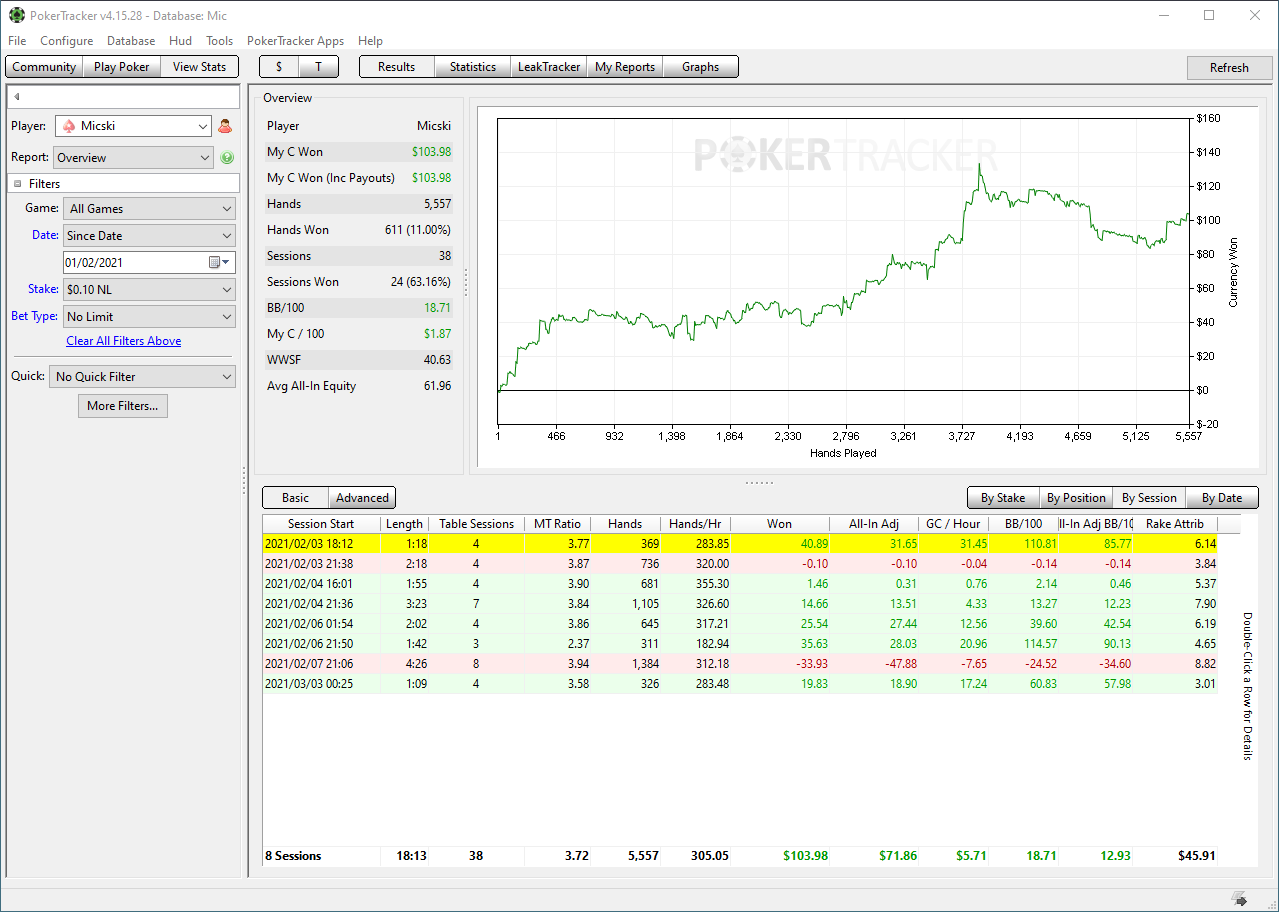
Task: Open the Tools menu
Action: click(x=220, y=41)
